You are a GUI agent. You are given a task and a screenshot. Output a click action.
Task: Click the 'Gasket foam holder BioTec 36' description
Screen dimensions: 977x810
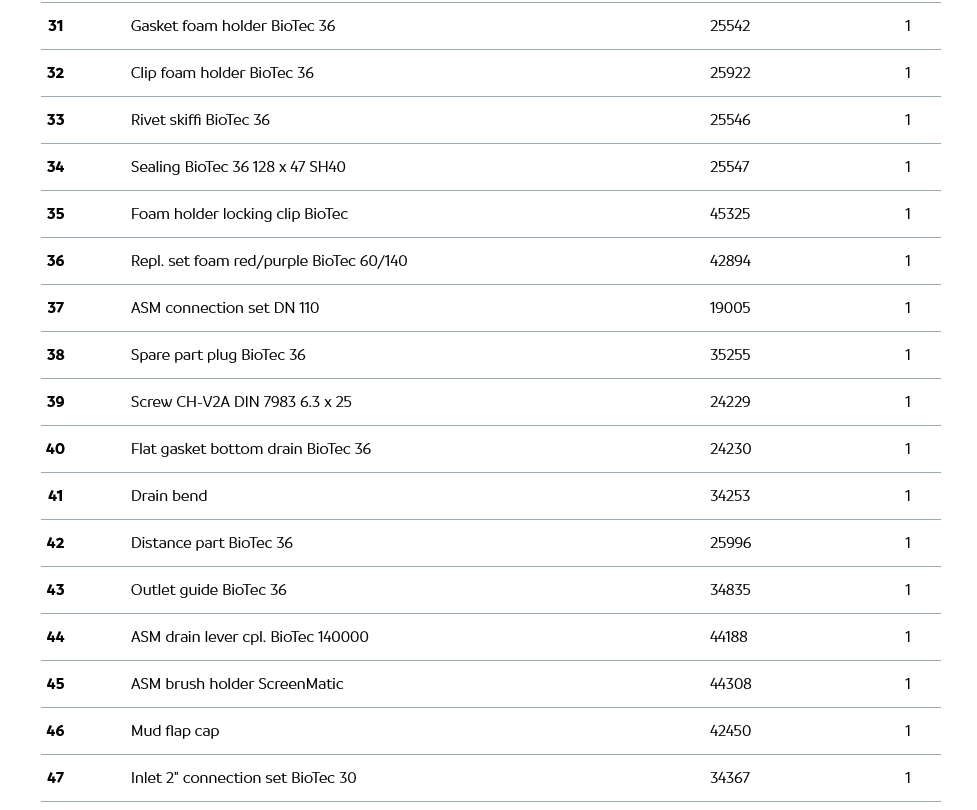pos(233,26)
